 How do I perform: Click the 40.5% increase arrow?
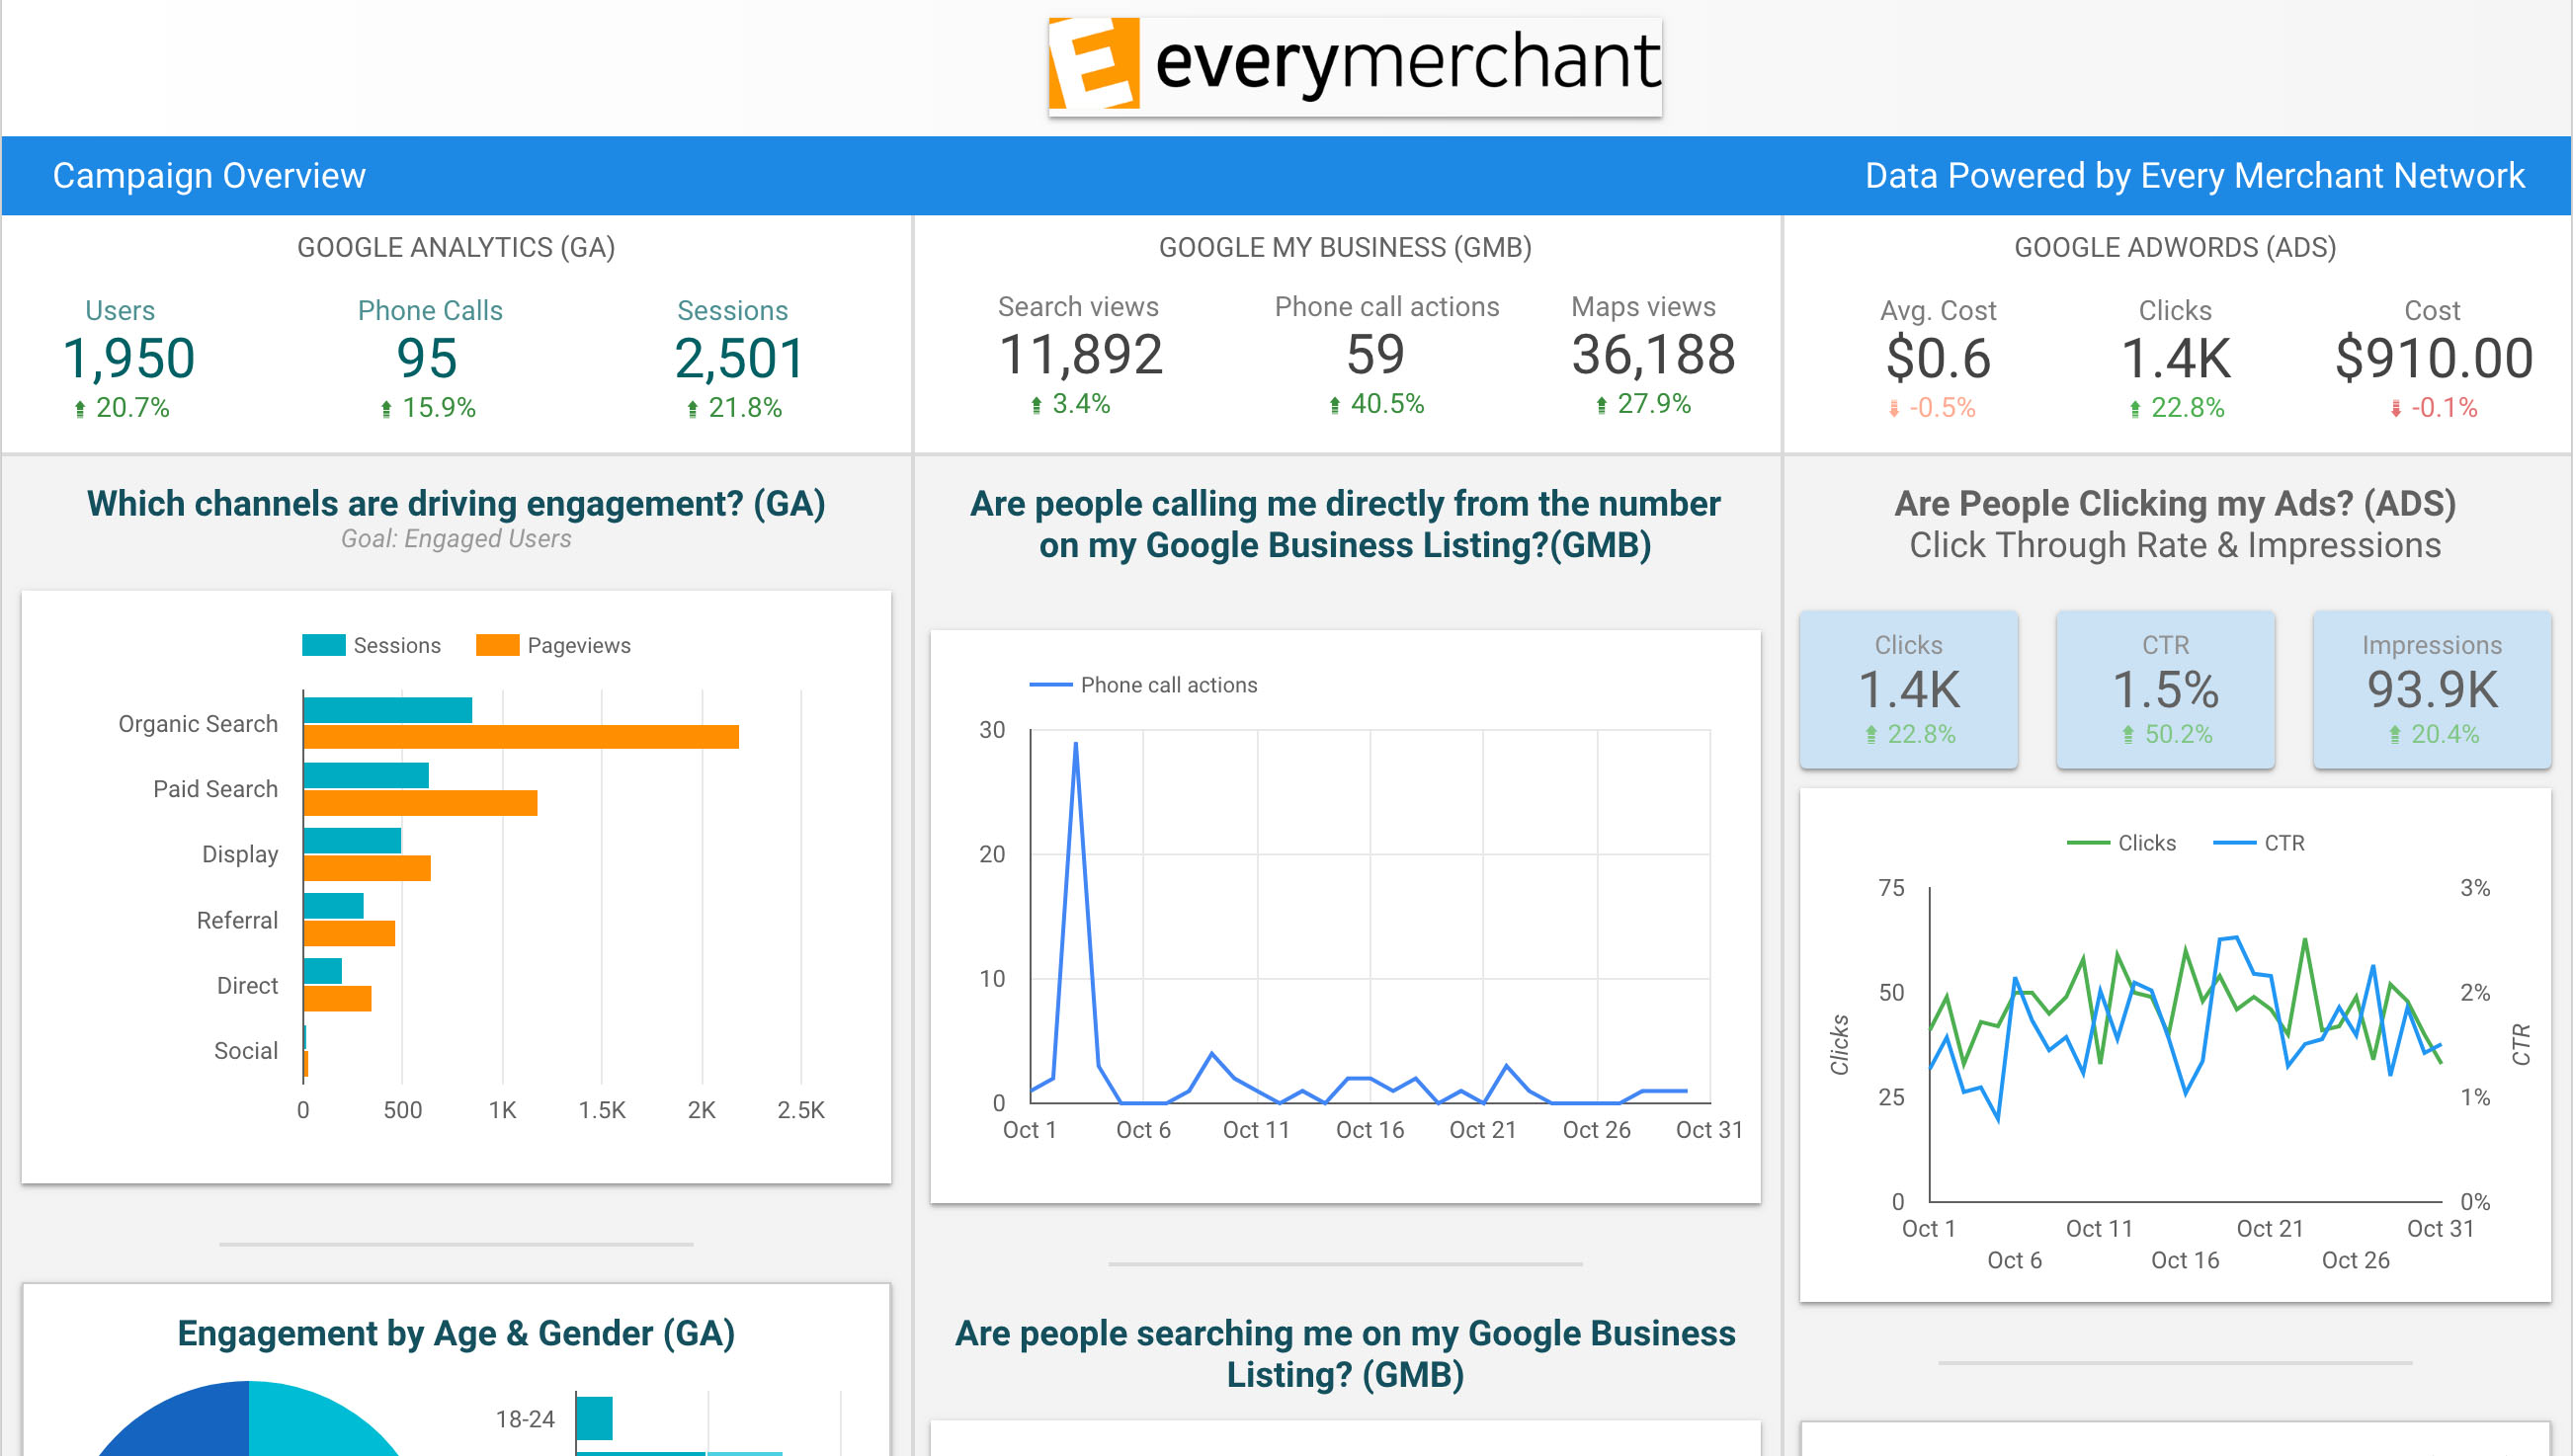(x=1334, y=405)
